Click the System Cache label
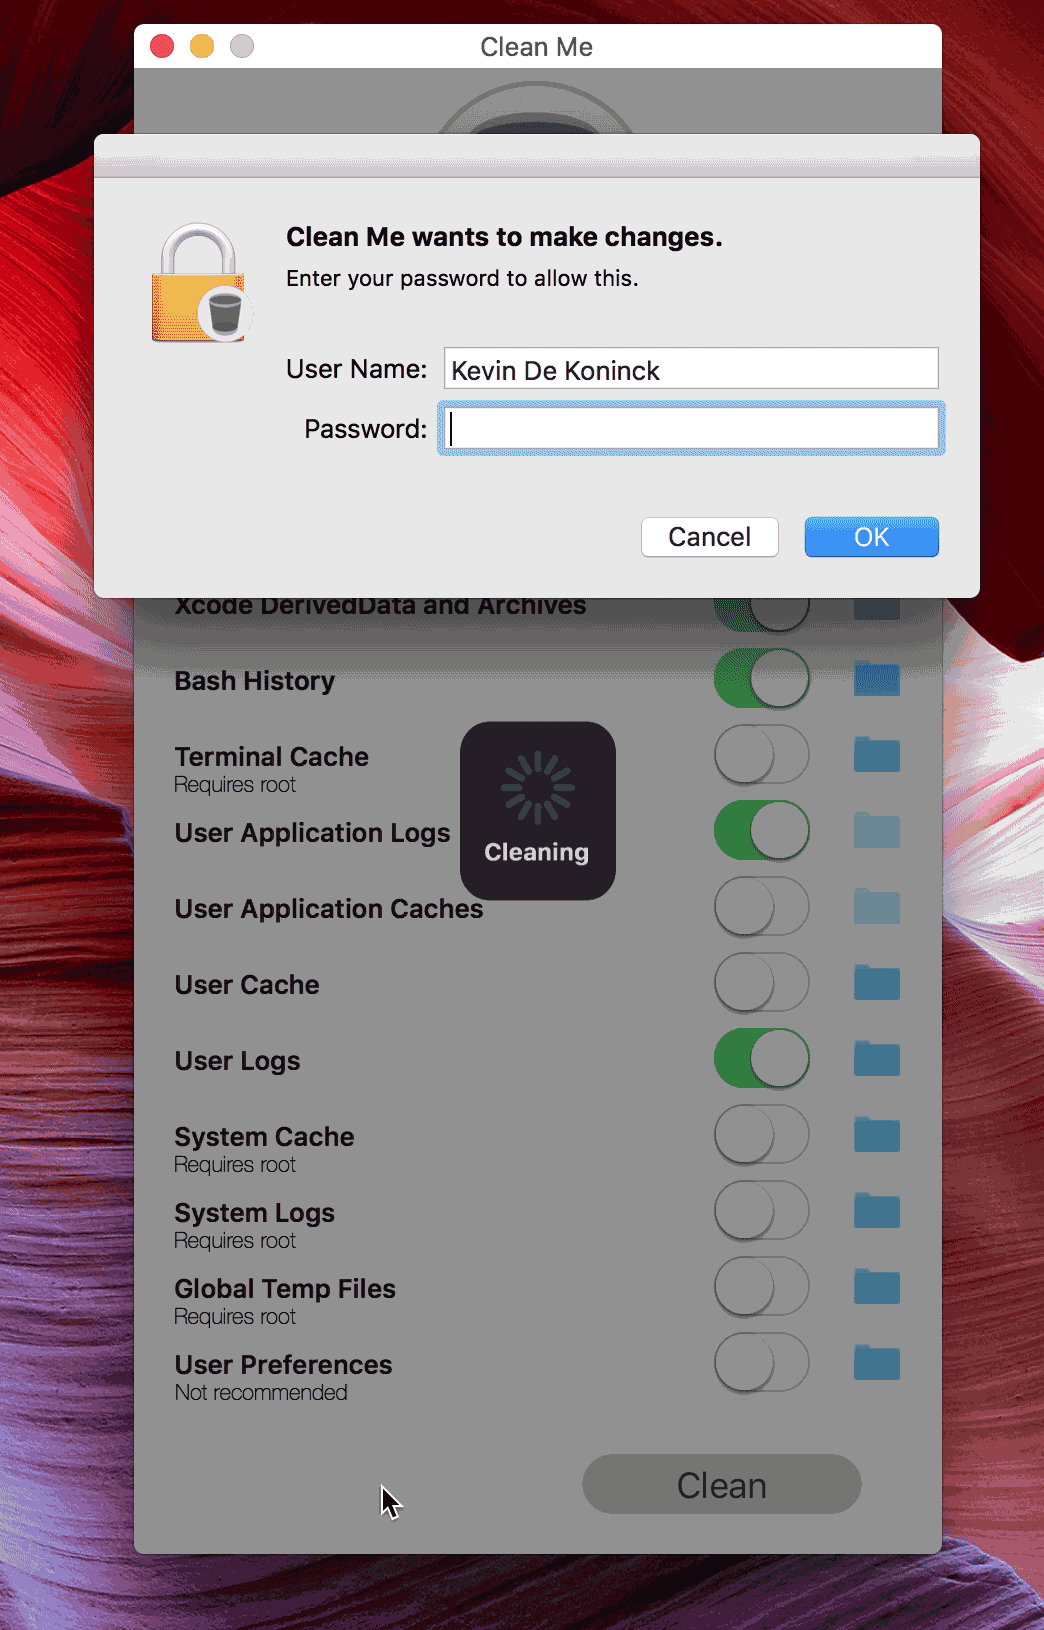Viewport: 1044px width, 1630px height. 264,1137
